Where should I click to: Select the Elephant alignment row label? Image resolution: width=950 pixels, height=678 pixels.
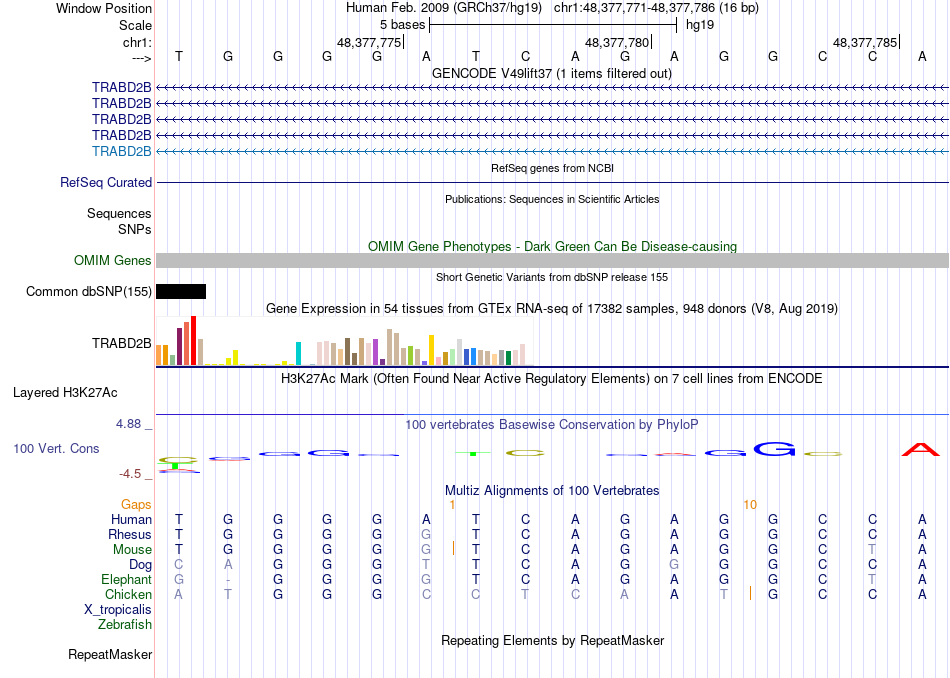126,579
